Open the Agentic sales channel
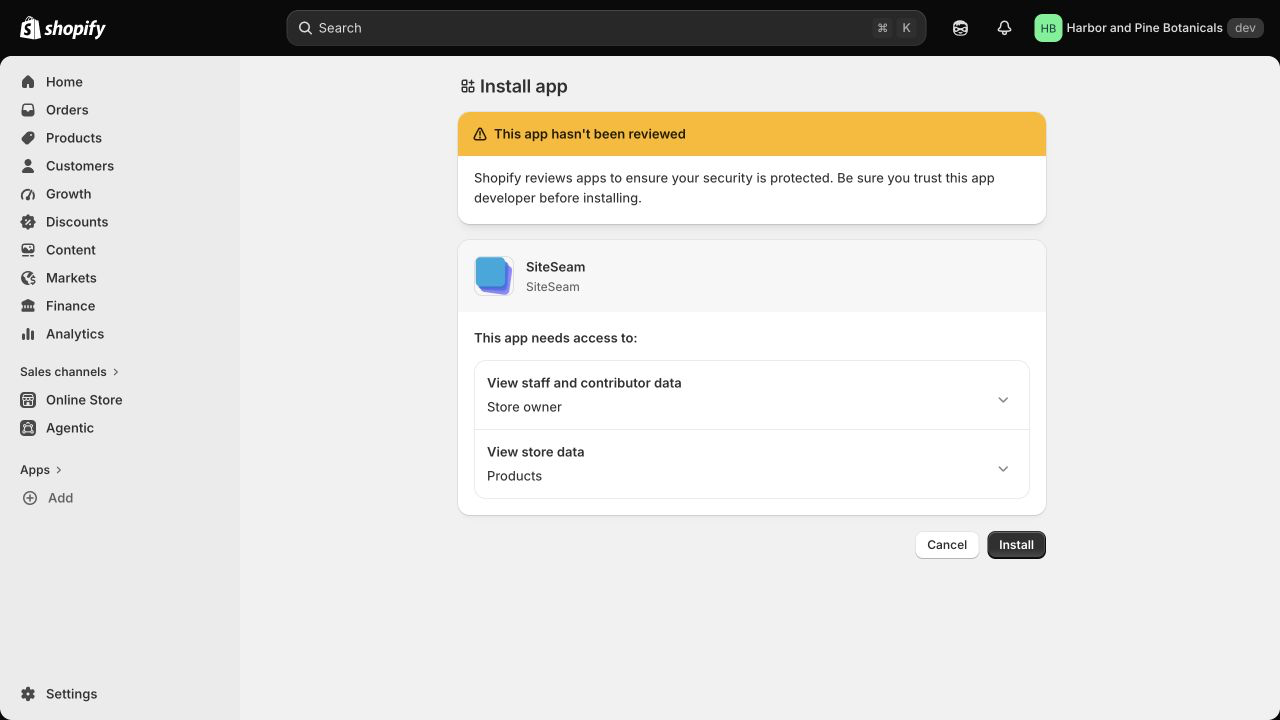This screenshot has width=1280, height=720. point(120,428)
